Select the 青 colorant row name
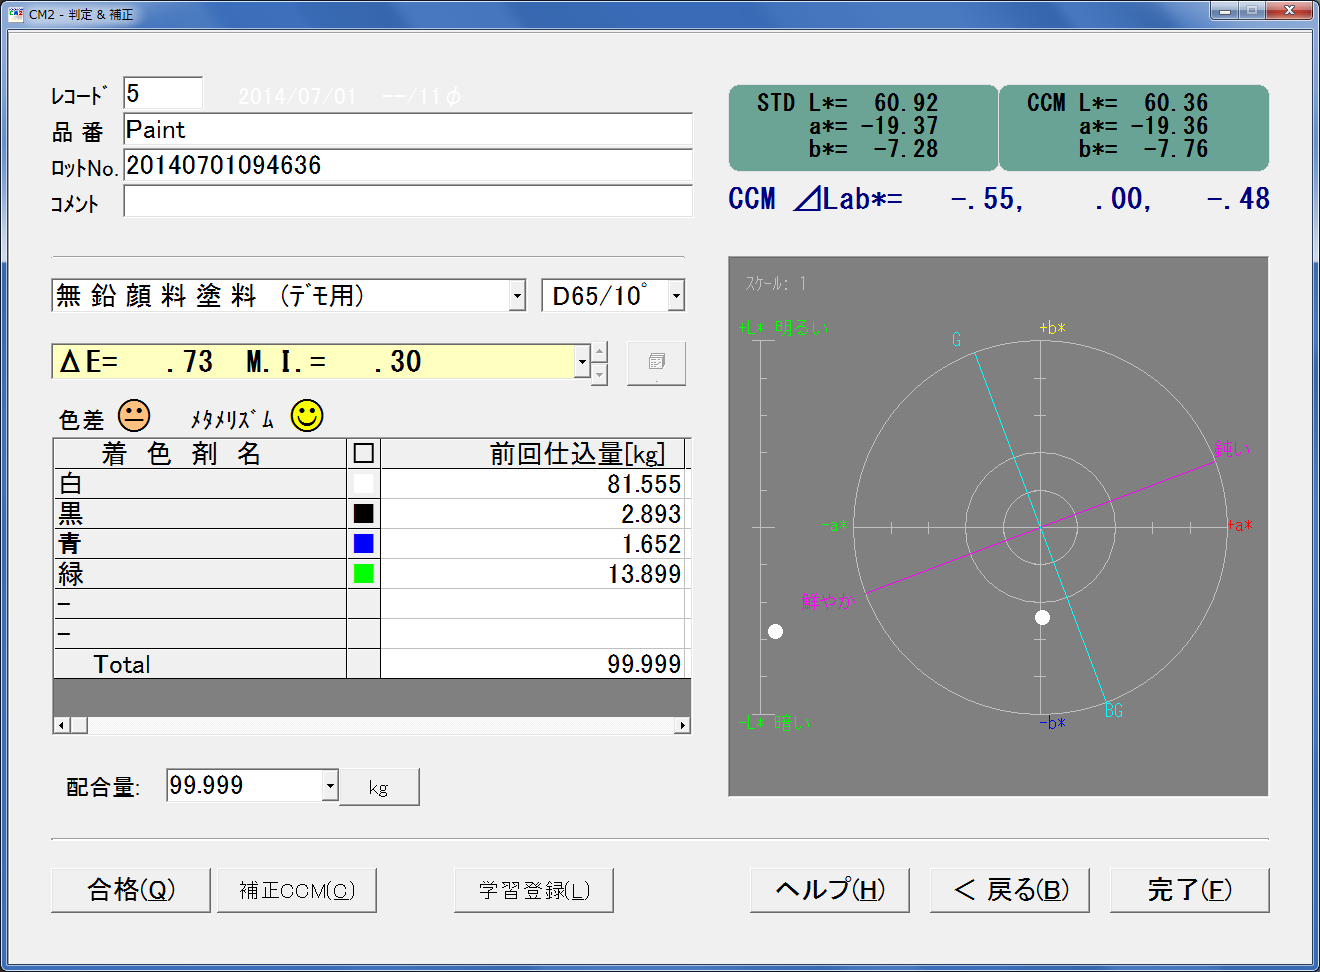Screen dimensions: 1320x972 [x=200, y=544]
